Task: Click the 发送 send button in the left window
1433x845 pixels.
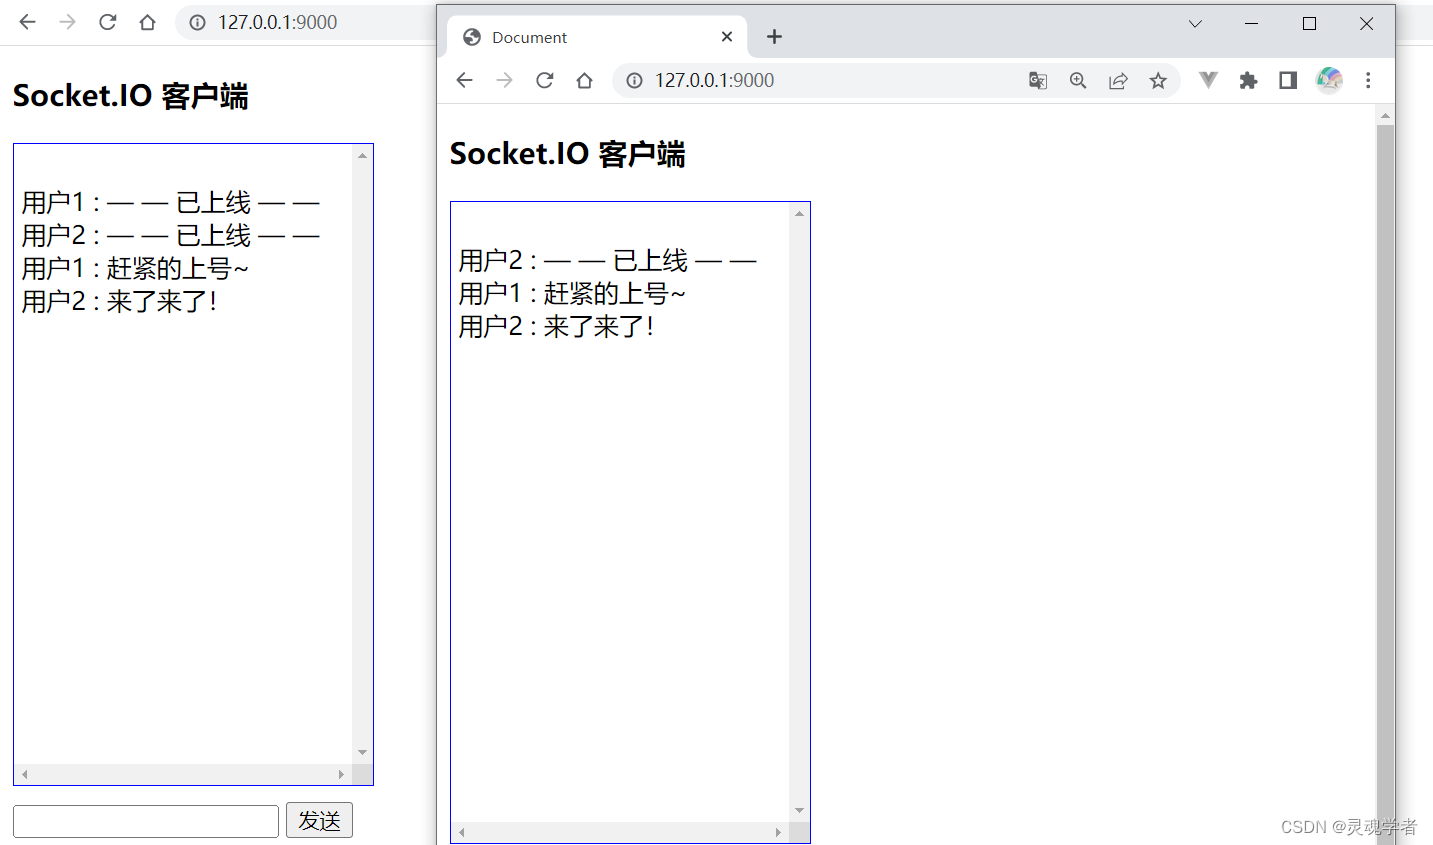Action: coord(319,820)
